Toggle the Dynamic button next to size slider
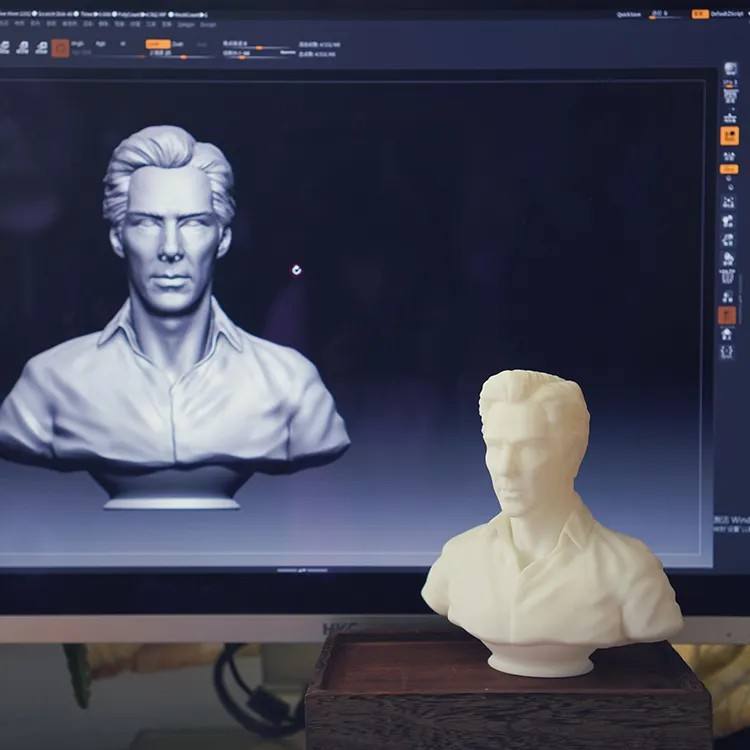 click(x=287, y=53)
